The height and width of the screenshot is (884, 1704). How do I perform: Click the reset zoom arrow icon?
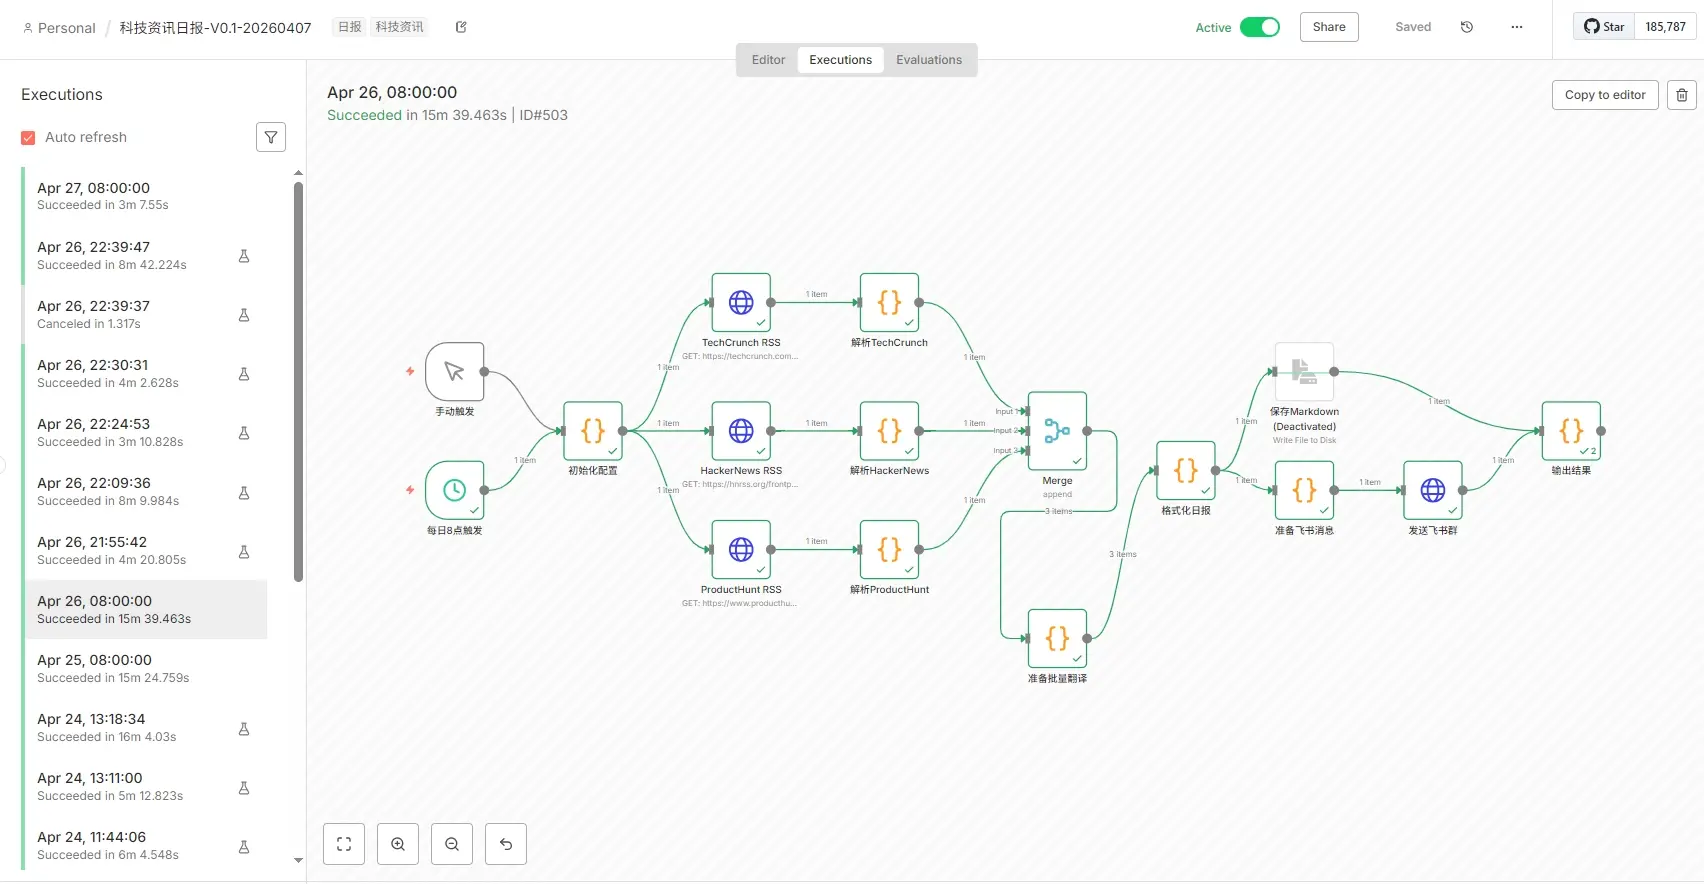tap(506, 844)
